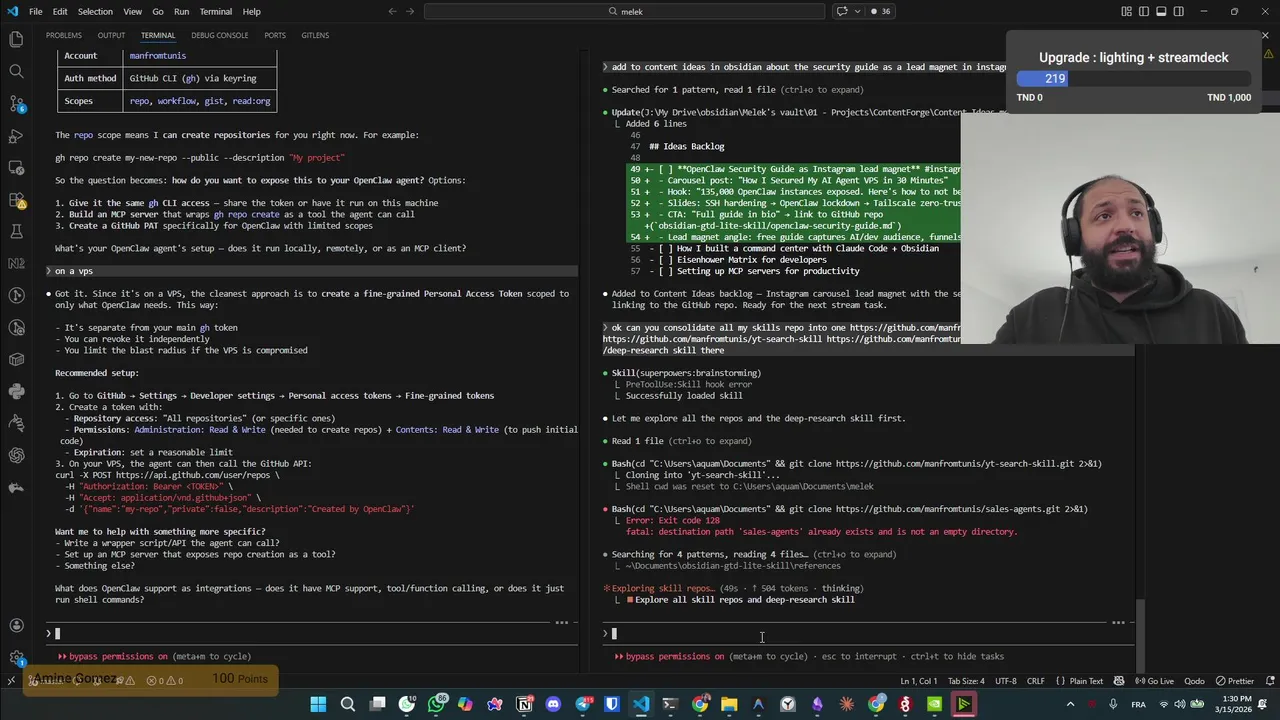Click the FRA language indicator in tray
This screenshot has width=1280, height=720.
click(x=1138, y=705)
